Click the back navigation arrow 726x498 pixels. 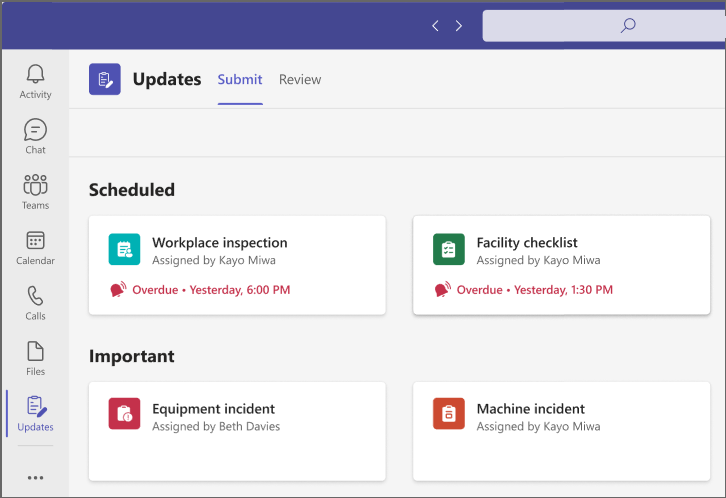(x=435, y=25)
